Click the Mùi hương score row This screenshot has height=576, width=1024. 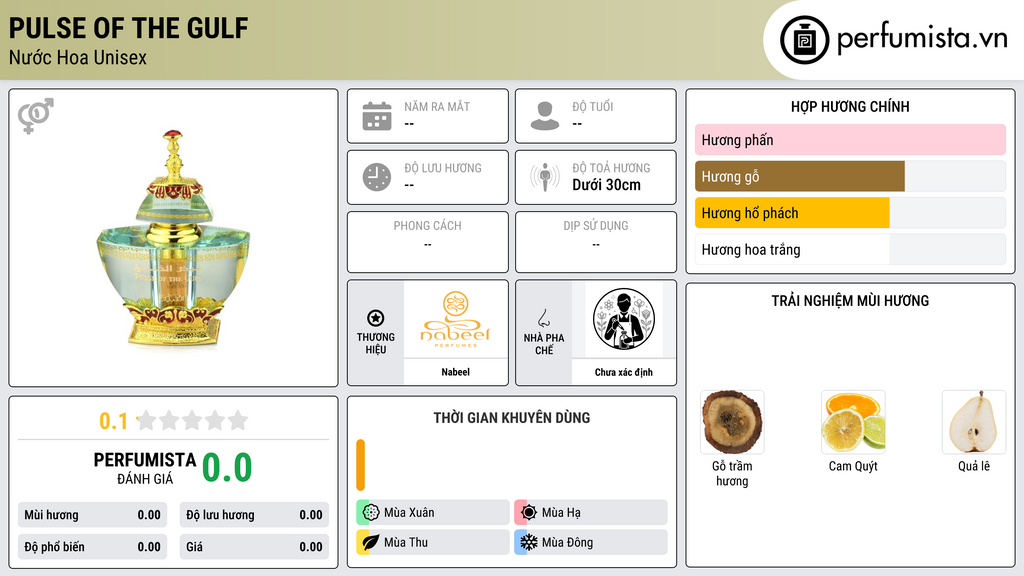click(92, 515)
